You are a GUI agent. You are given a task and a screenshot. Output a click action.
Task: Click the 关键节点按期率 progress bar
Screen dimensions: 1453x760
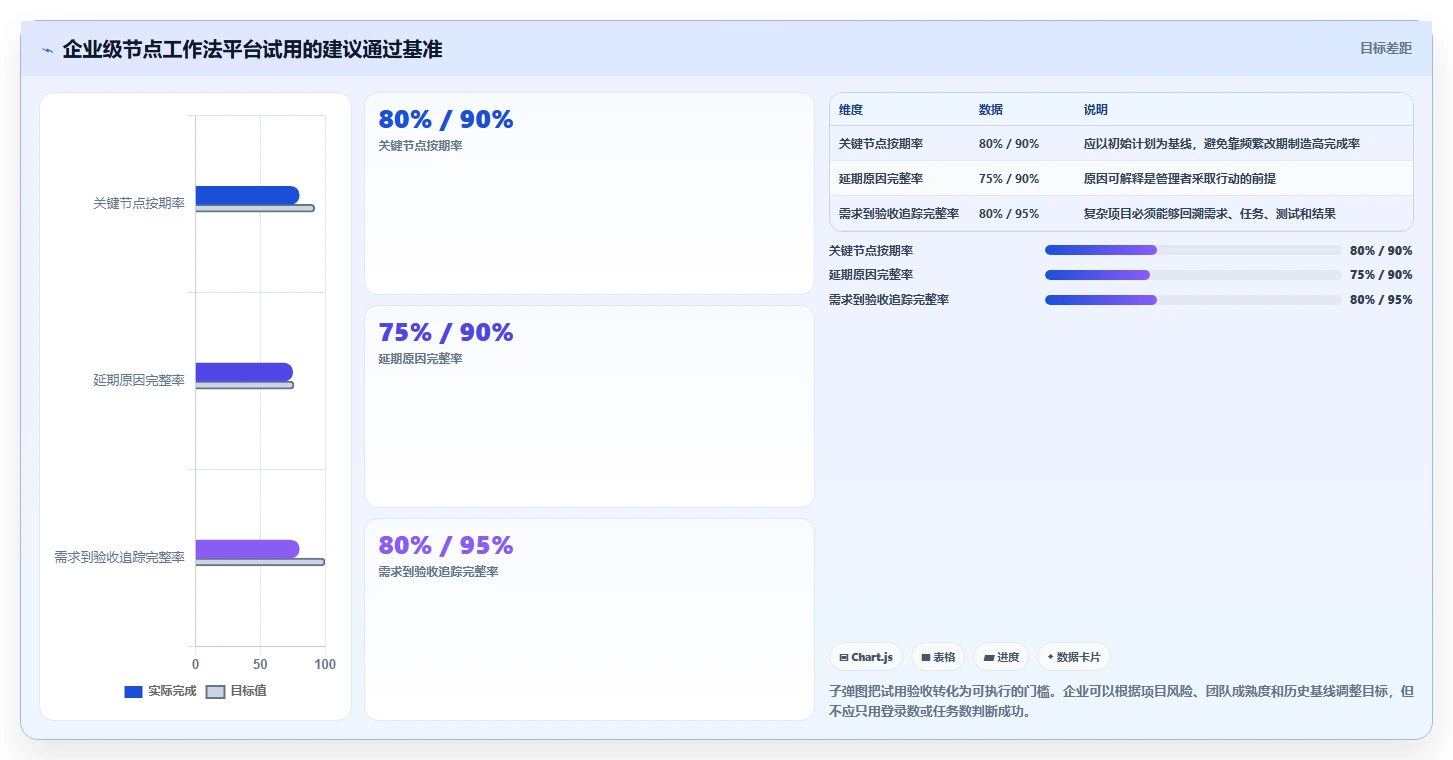[1193, 250]
